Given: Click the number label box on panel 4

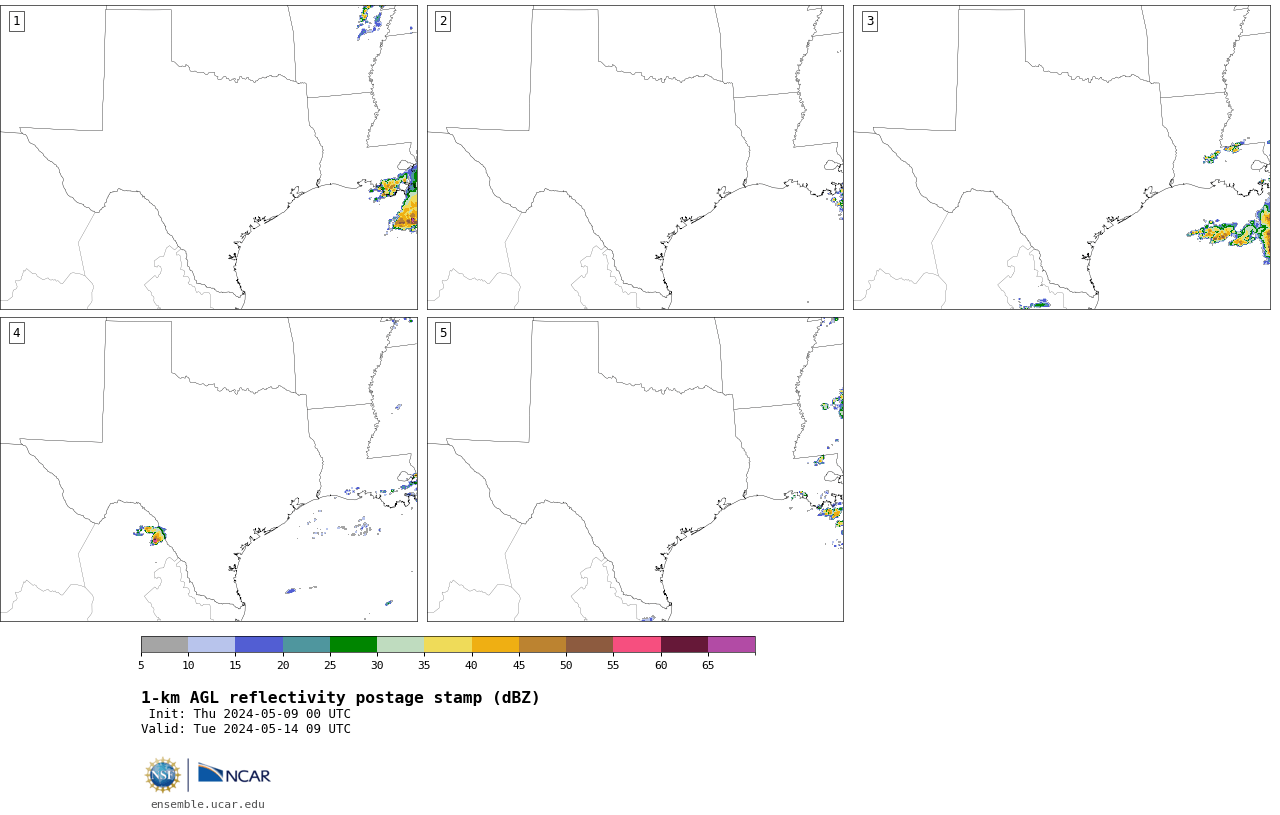Looking at the screenshot, I should 16,333.
